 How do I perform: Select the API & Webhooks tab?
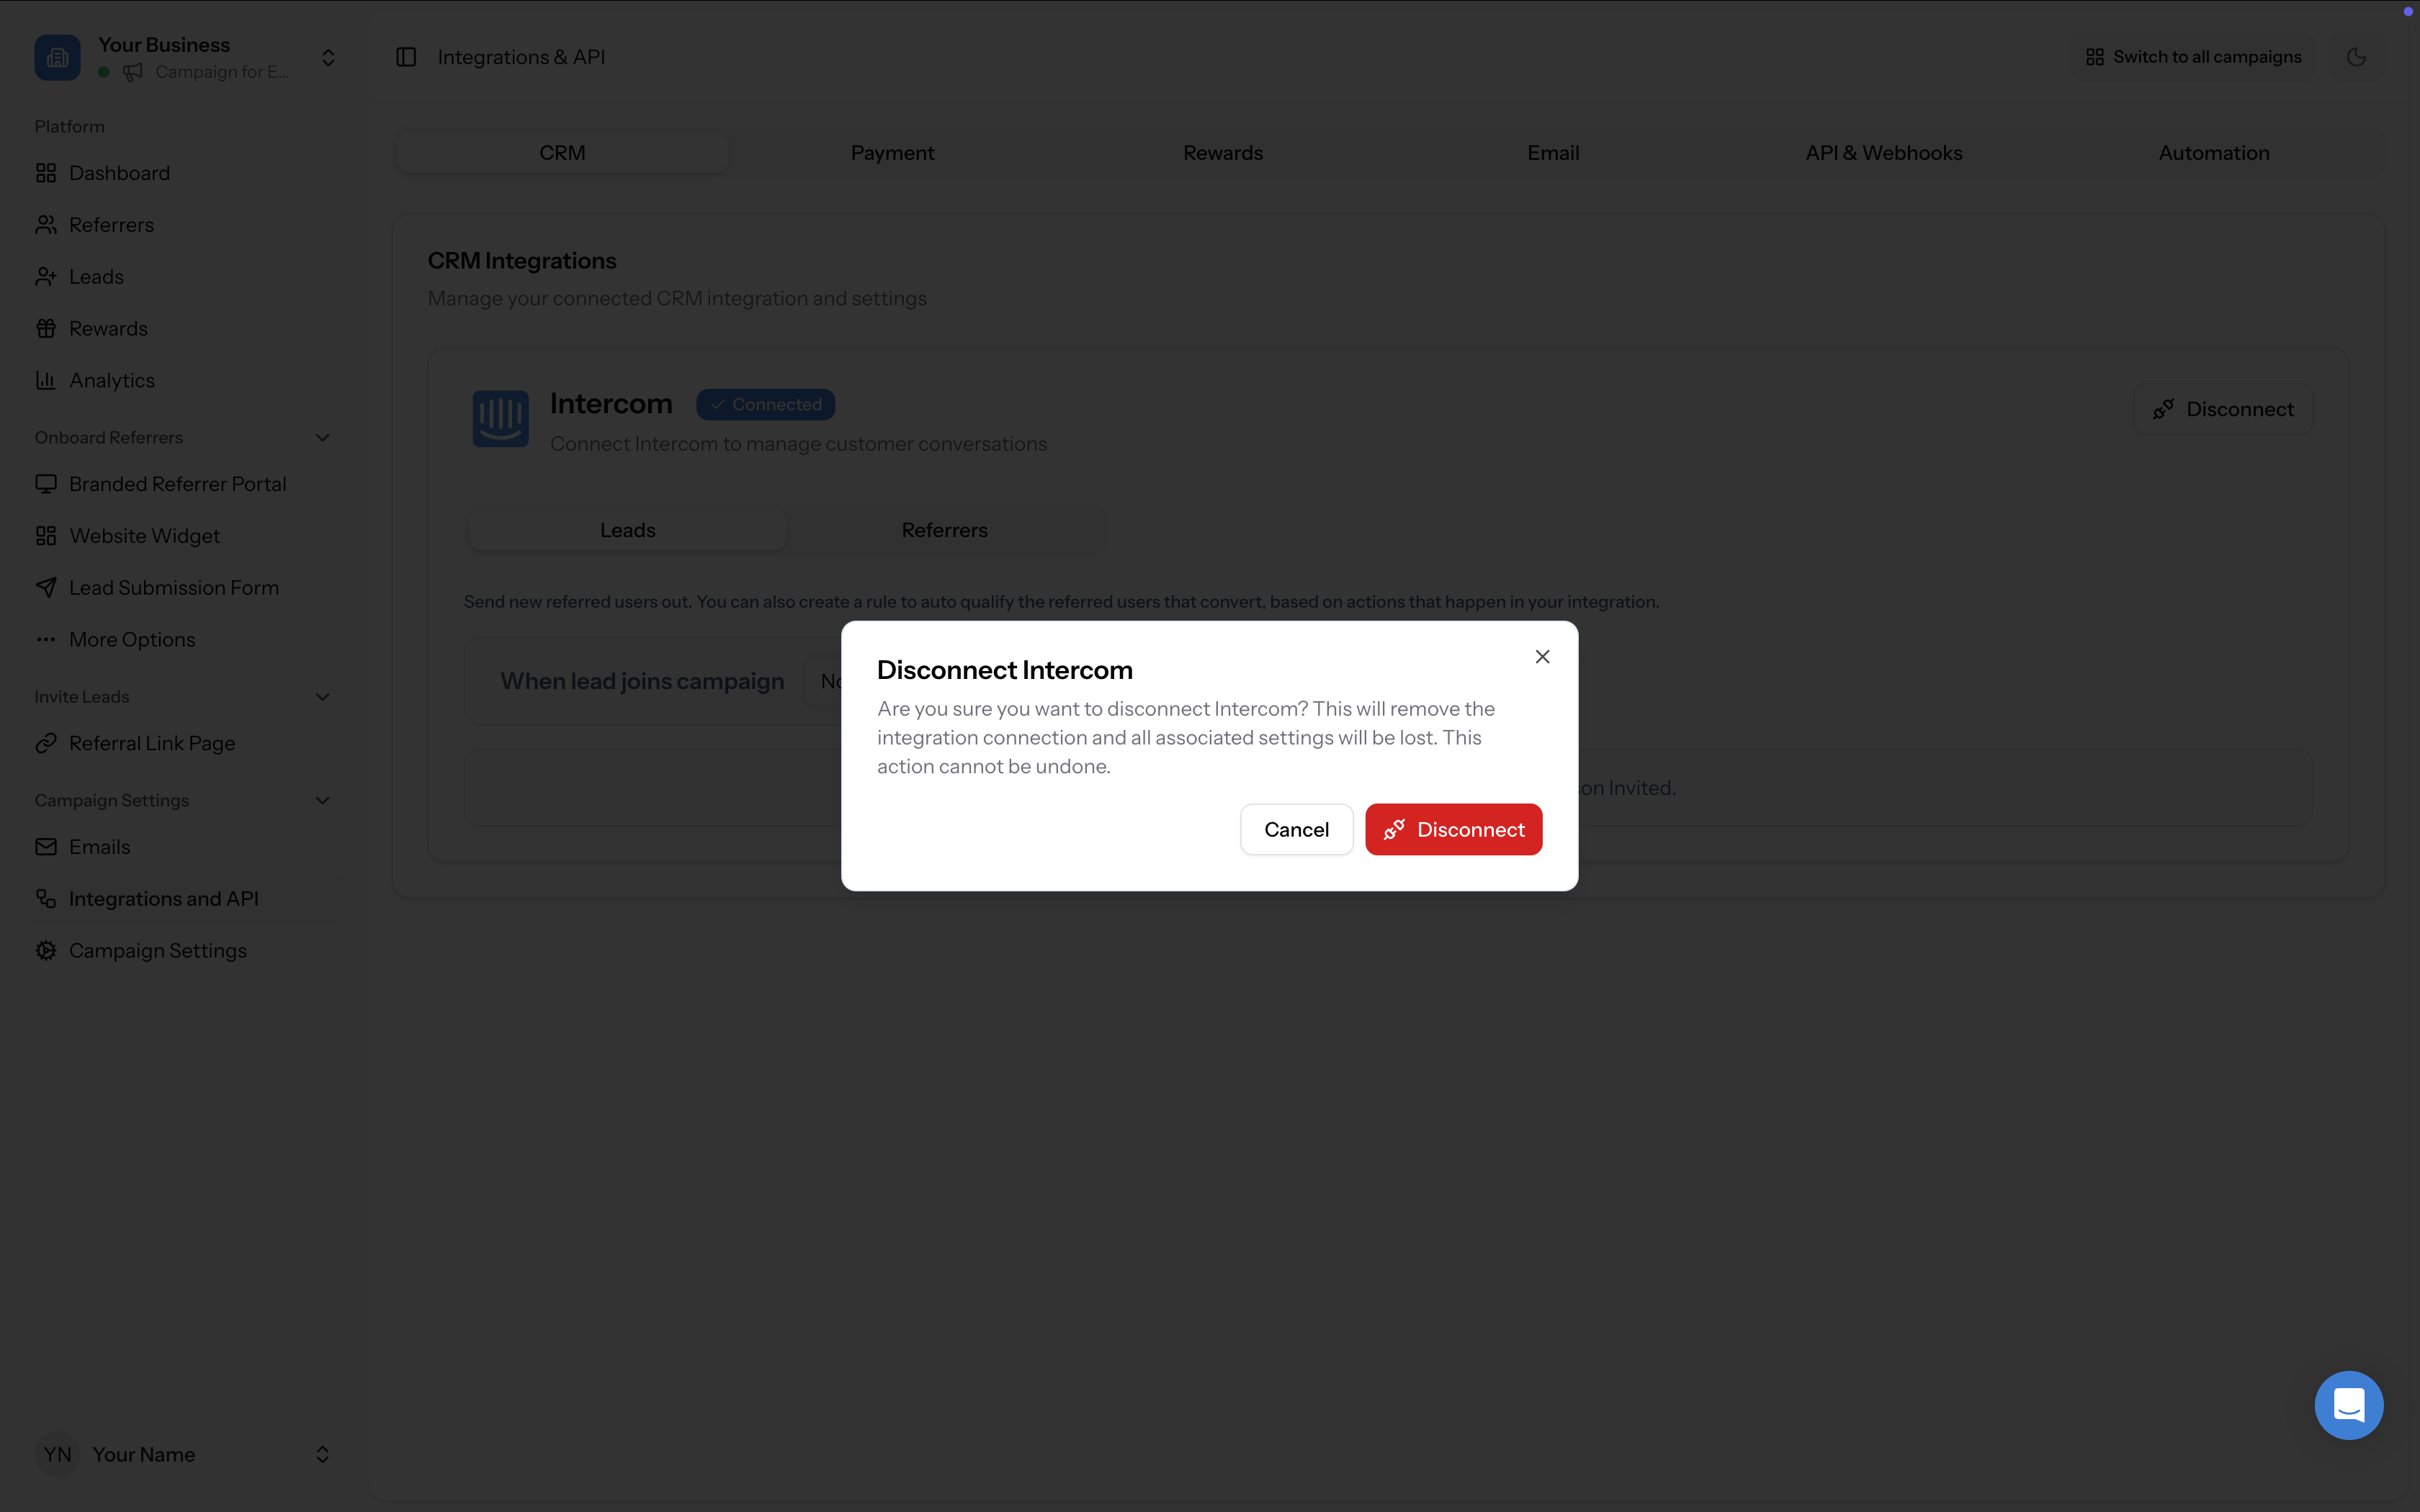[x=1883, y=152]
